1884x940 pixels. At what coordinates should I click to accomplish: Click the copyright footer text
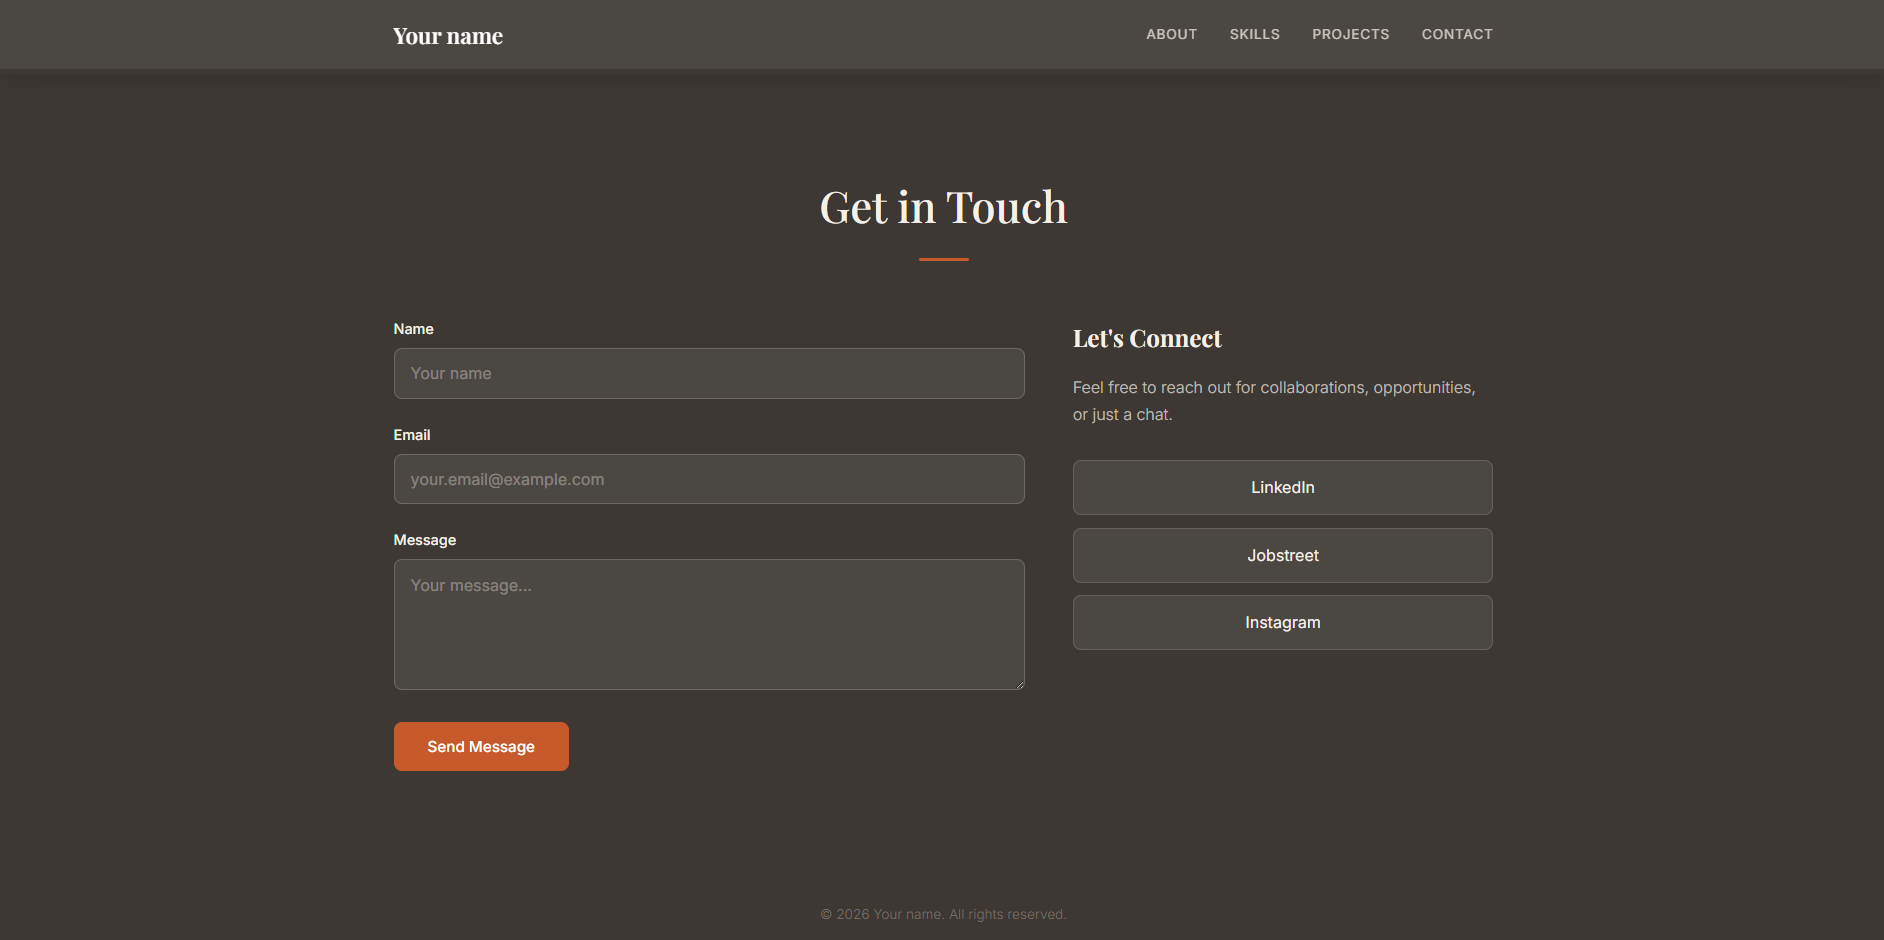tap(943, 914)
